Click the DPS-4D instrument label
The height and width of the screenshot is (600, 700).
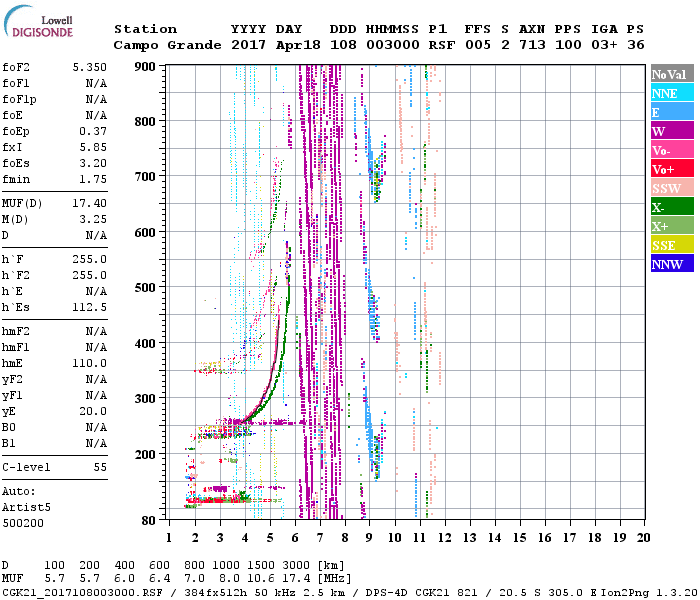[387, 592]
